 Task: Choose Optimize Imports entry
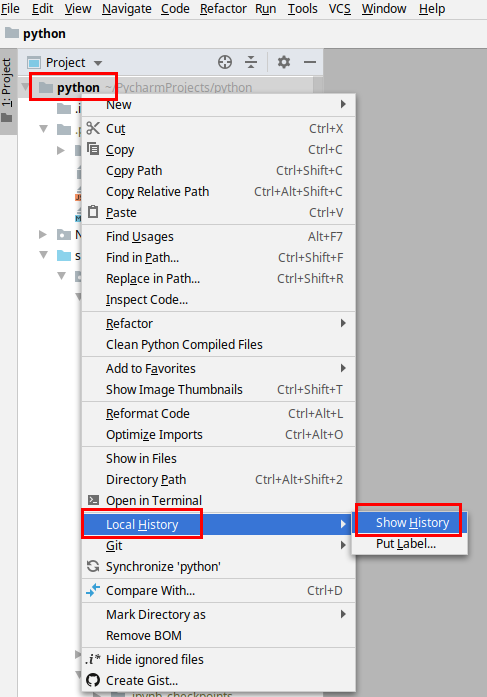[x=219, y=434]
